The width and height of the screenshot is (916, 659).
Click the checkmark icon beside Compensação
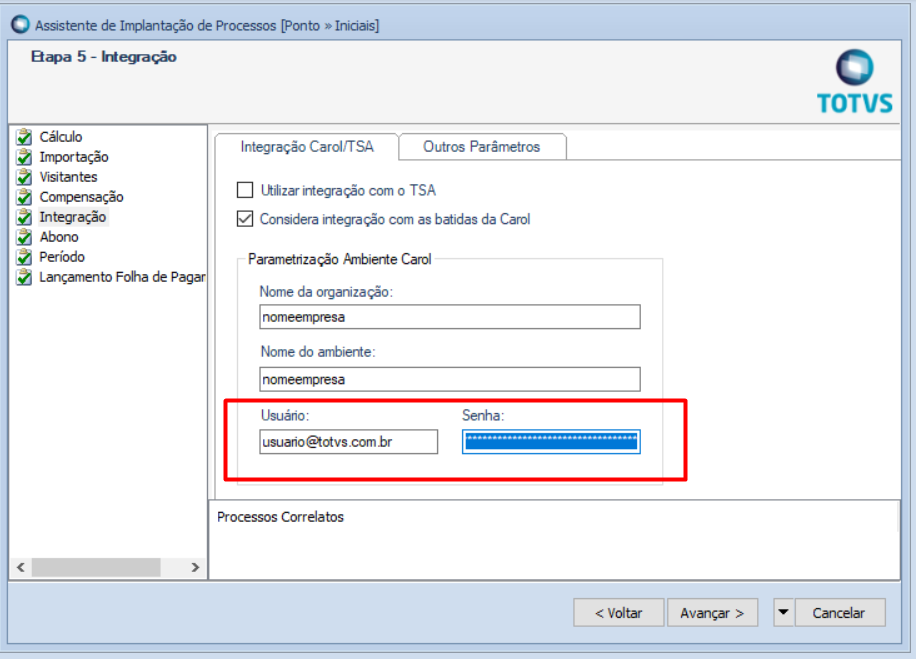click(25, 197)
